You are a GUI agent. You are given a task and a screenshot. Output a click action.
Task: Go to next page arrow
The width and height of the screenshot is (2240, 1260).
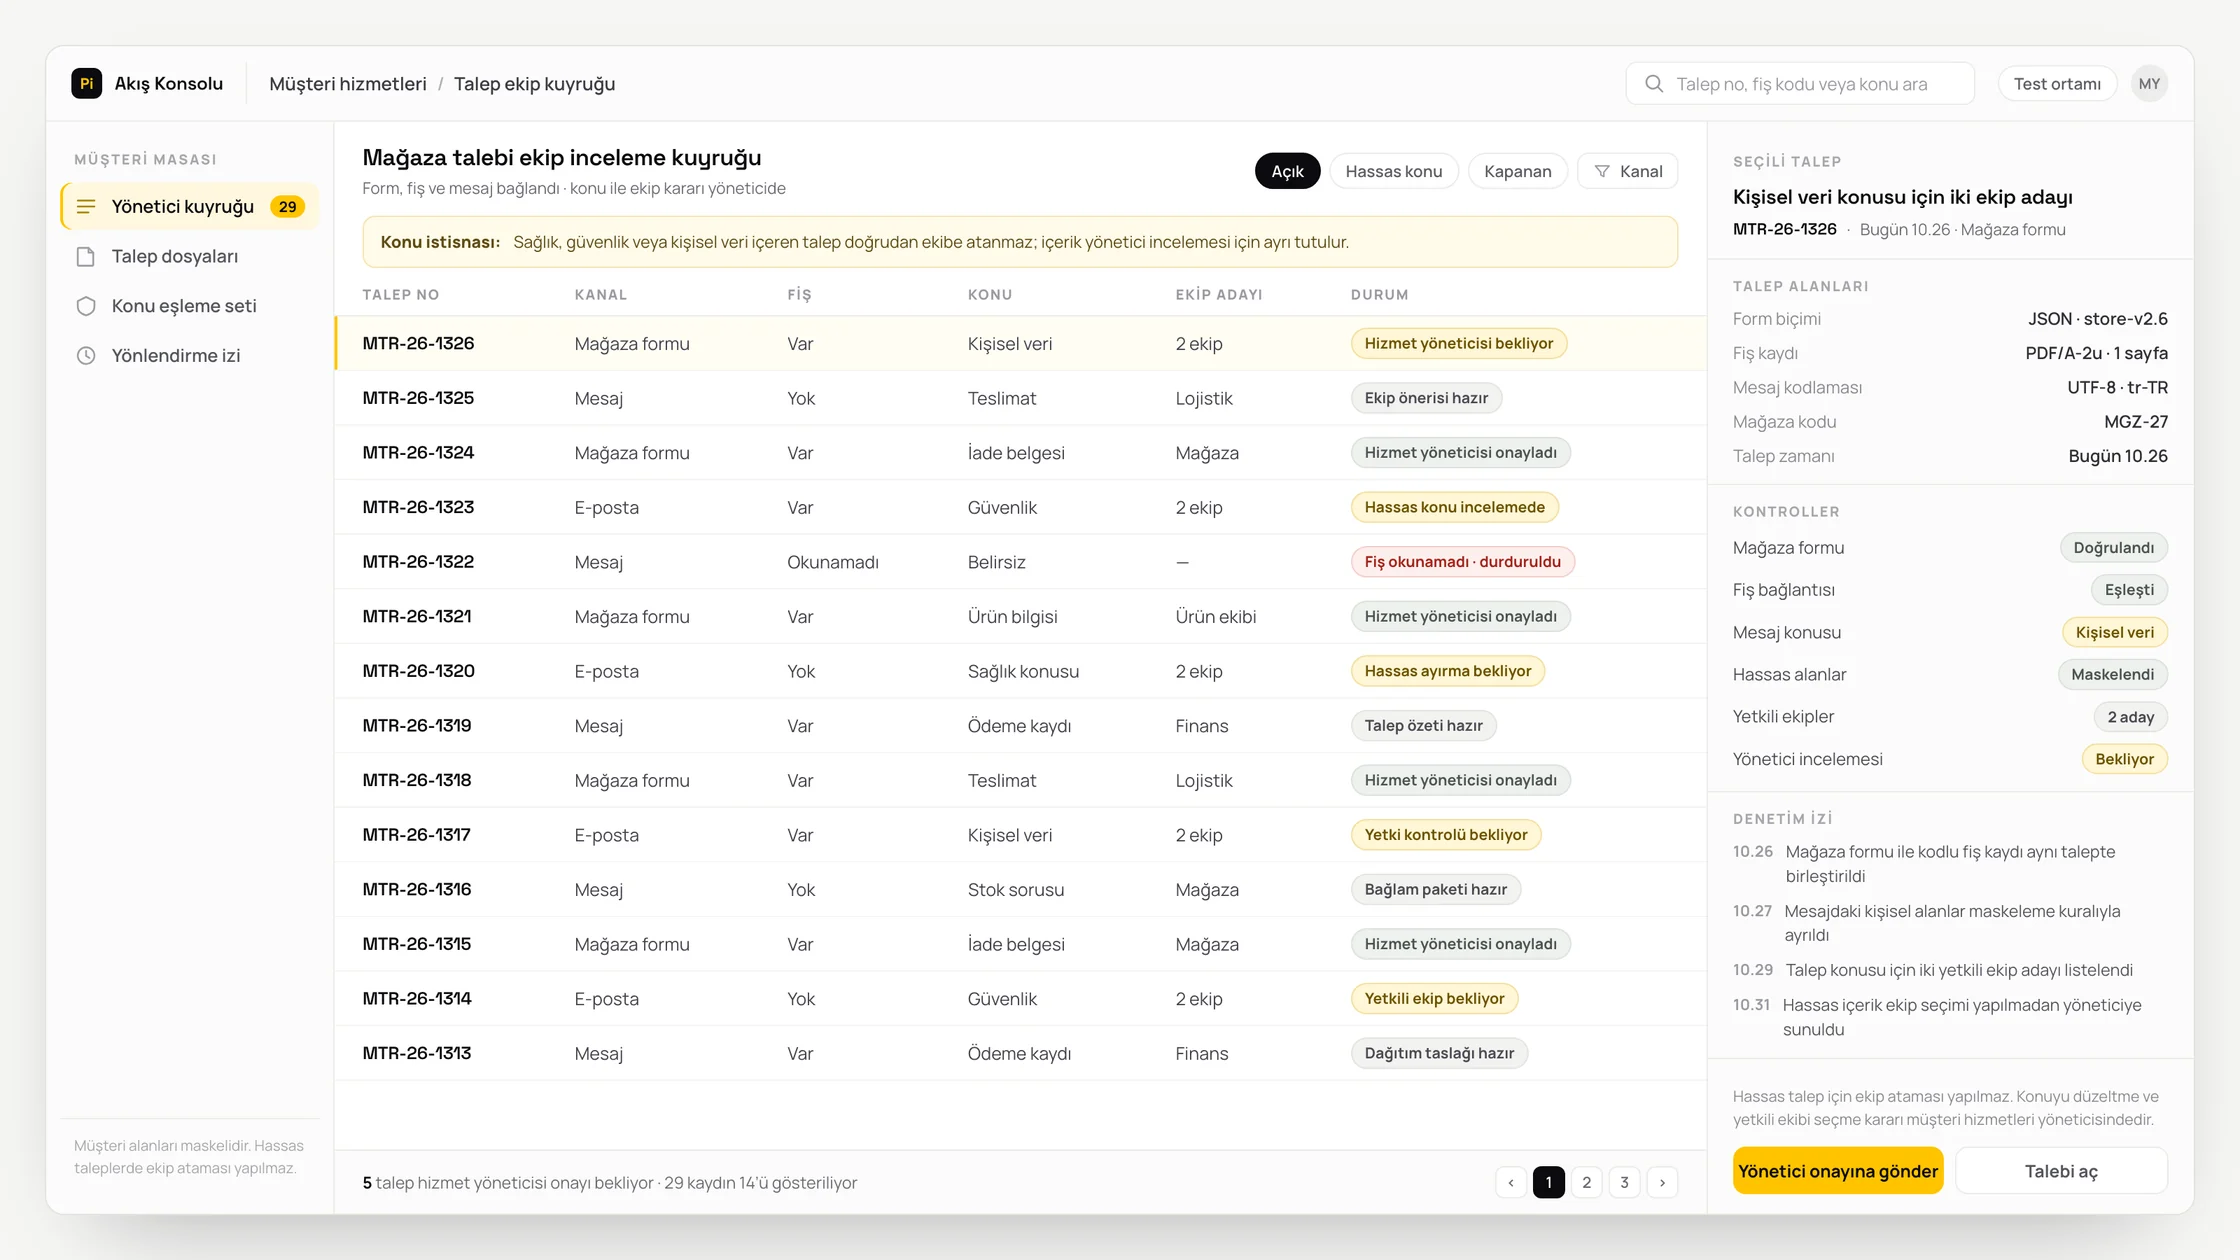[x=1662, y=1183]
